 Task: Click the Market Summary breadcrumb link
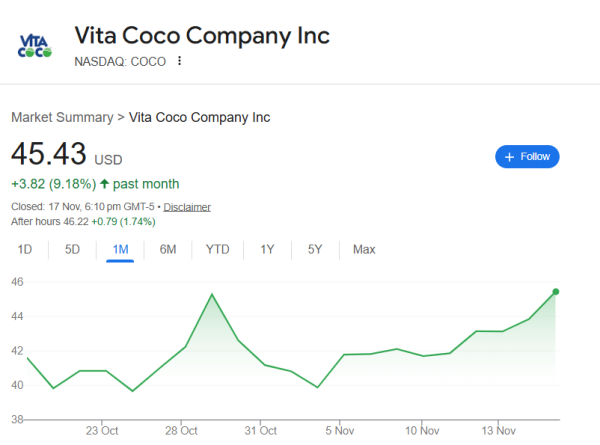[x=62, y=117]
